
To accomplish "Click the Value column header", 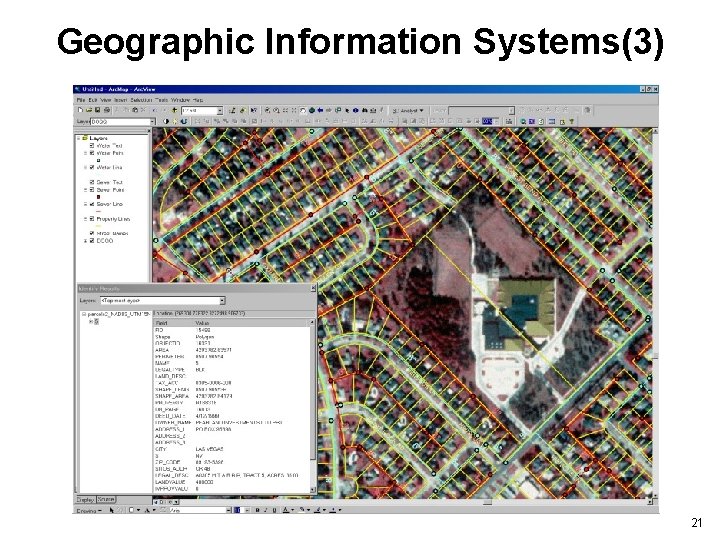I will tap(251, 323).
